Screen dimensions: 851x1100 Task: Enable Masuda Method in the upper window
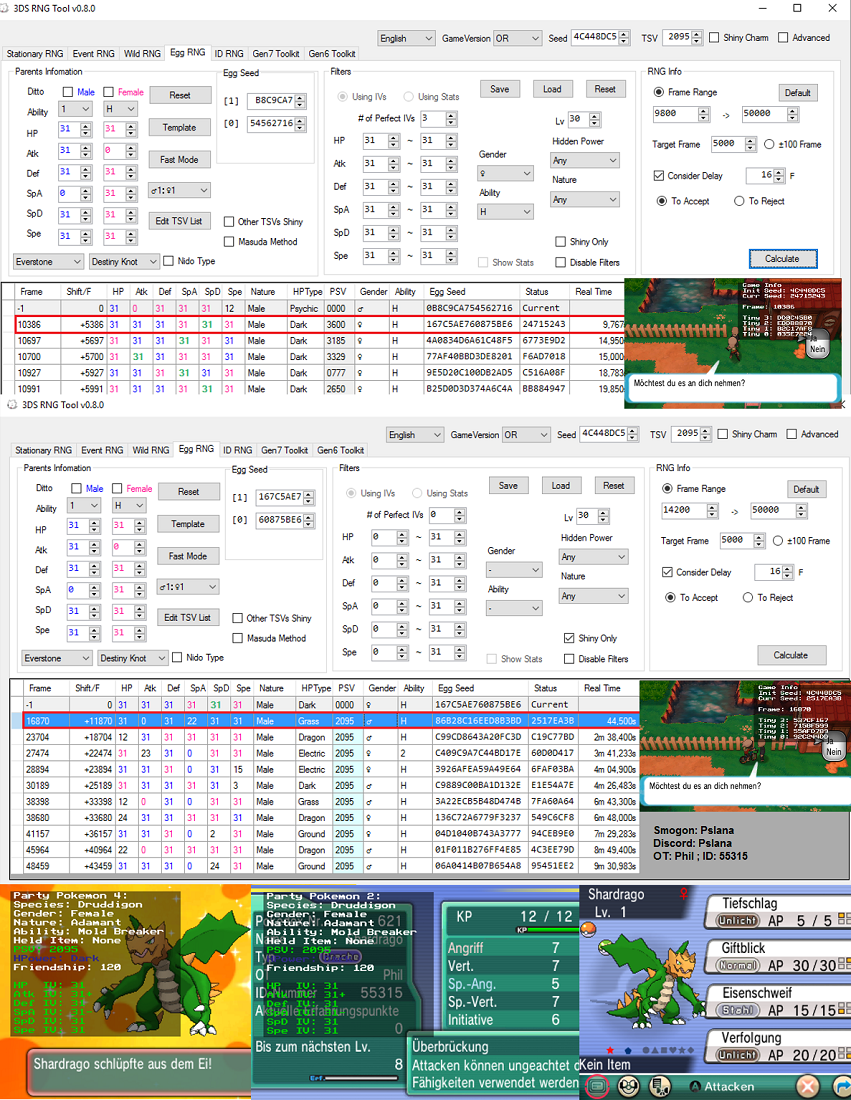pos(229,242)
